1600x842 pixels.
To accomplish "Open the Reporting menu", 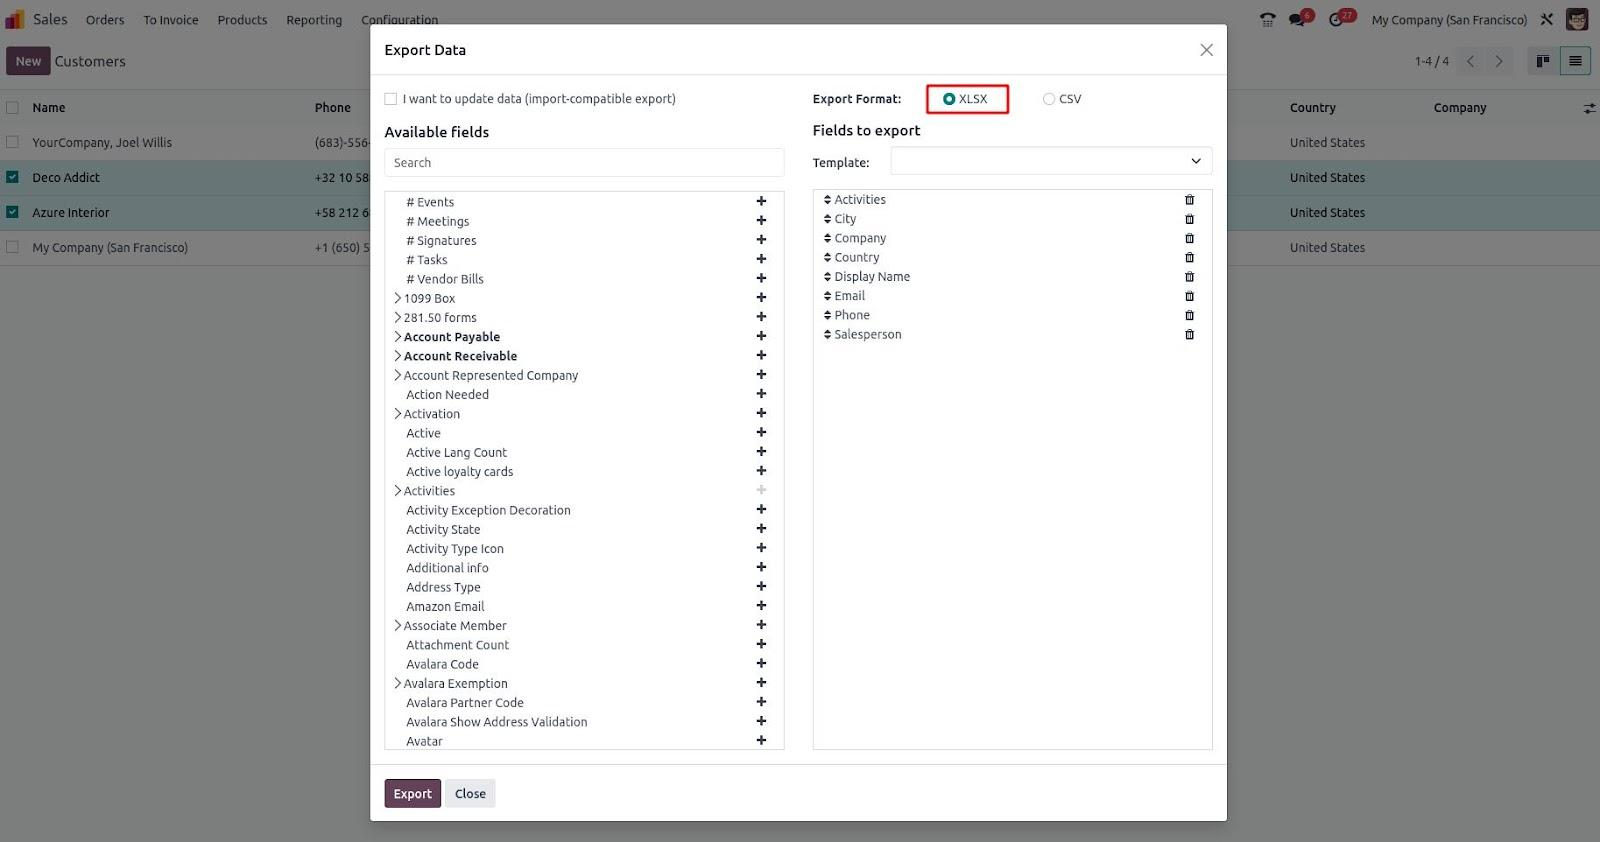I will point(314,20).
